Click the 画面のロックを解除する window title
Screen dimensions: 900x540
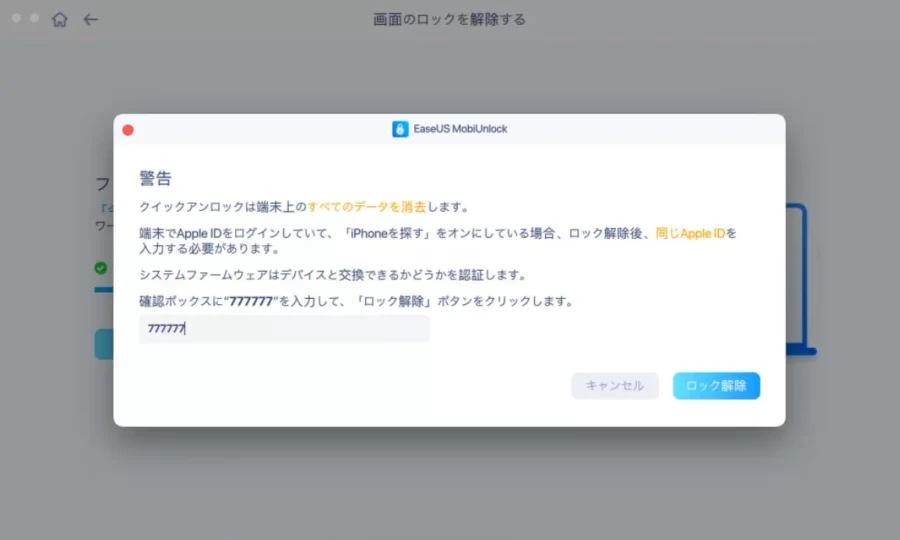pyautogui.click(x=449, y=20)
